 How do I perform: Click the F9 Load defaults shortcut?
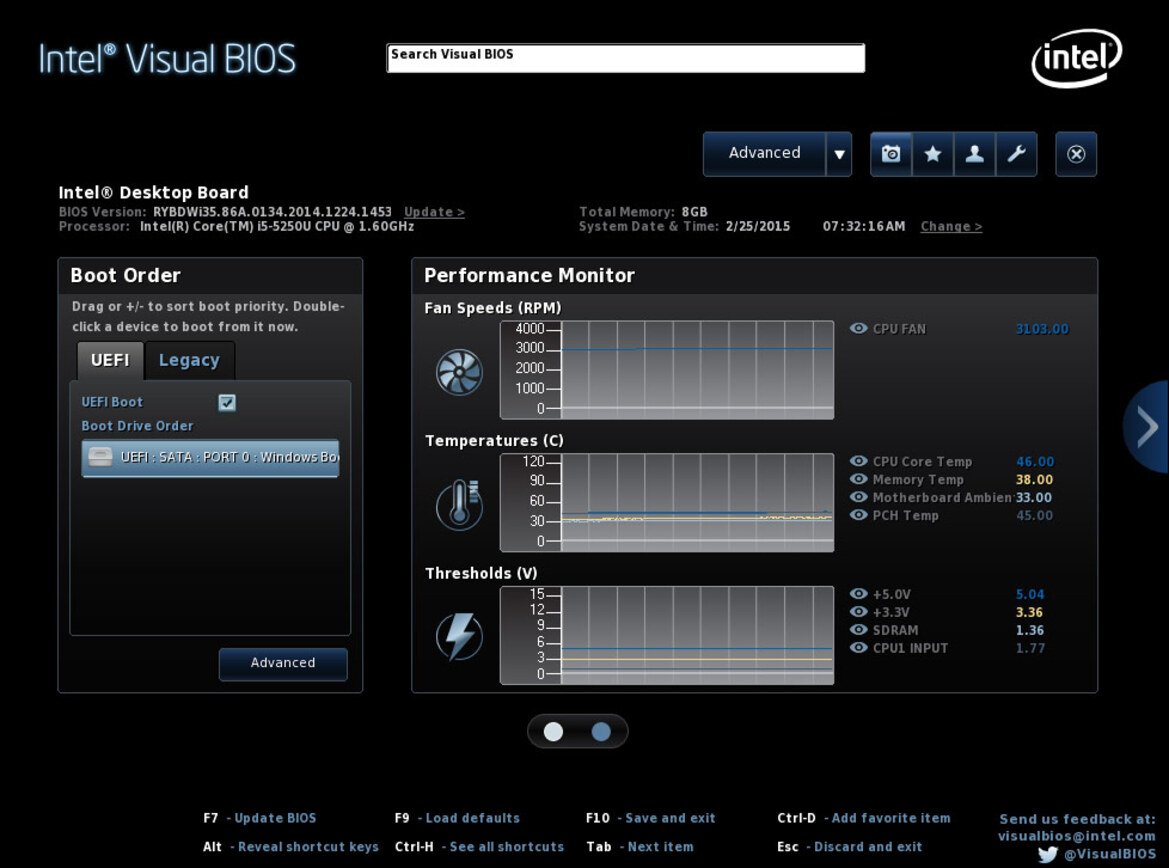457,818
